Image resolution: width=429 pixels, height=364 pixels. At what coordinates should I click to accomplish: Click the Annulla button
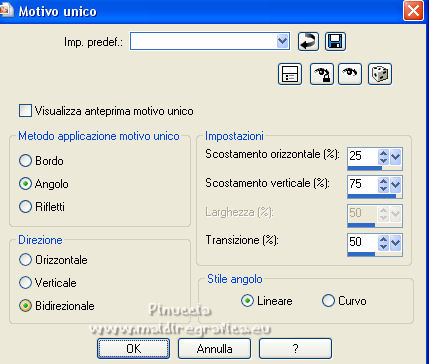click(214, 349)
